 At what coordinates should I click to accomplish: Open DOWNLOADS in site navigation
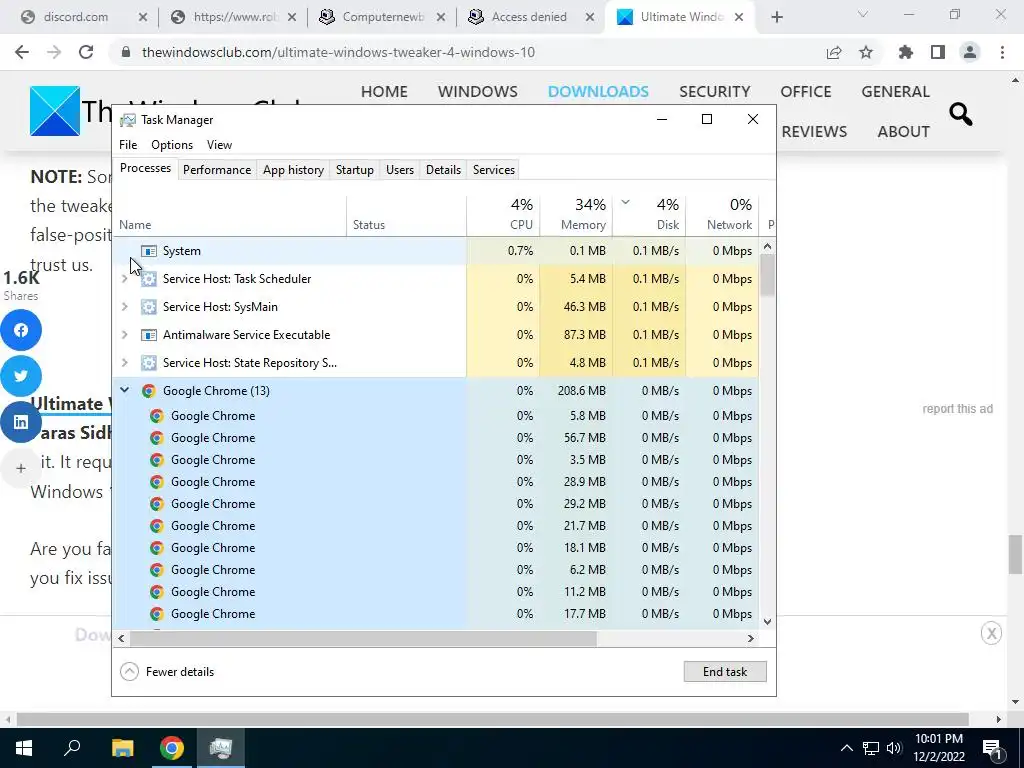point(598,91)
